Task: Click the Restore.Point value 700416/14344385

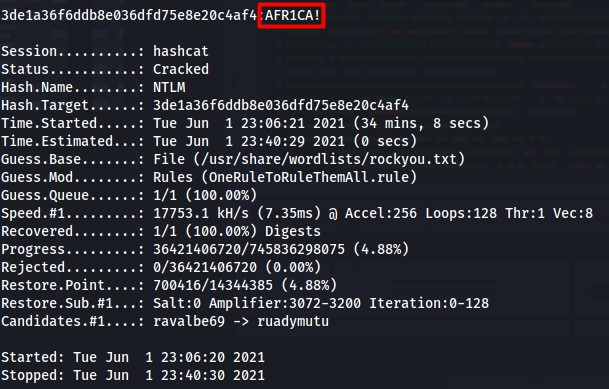Action: (x=212, y=285)
